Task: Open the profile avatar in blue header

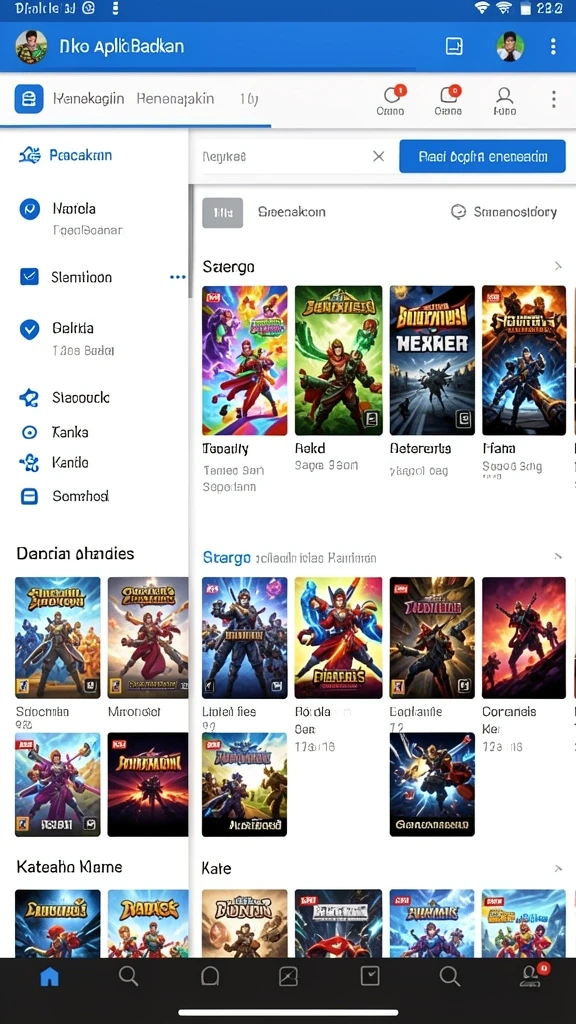Action: [31, 46]
